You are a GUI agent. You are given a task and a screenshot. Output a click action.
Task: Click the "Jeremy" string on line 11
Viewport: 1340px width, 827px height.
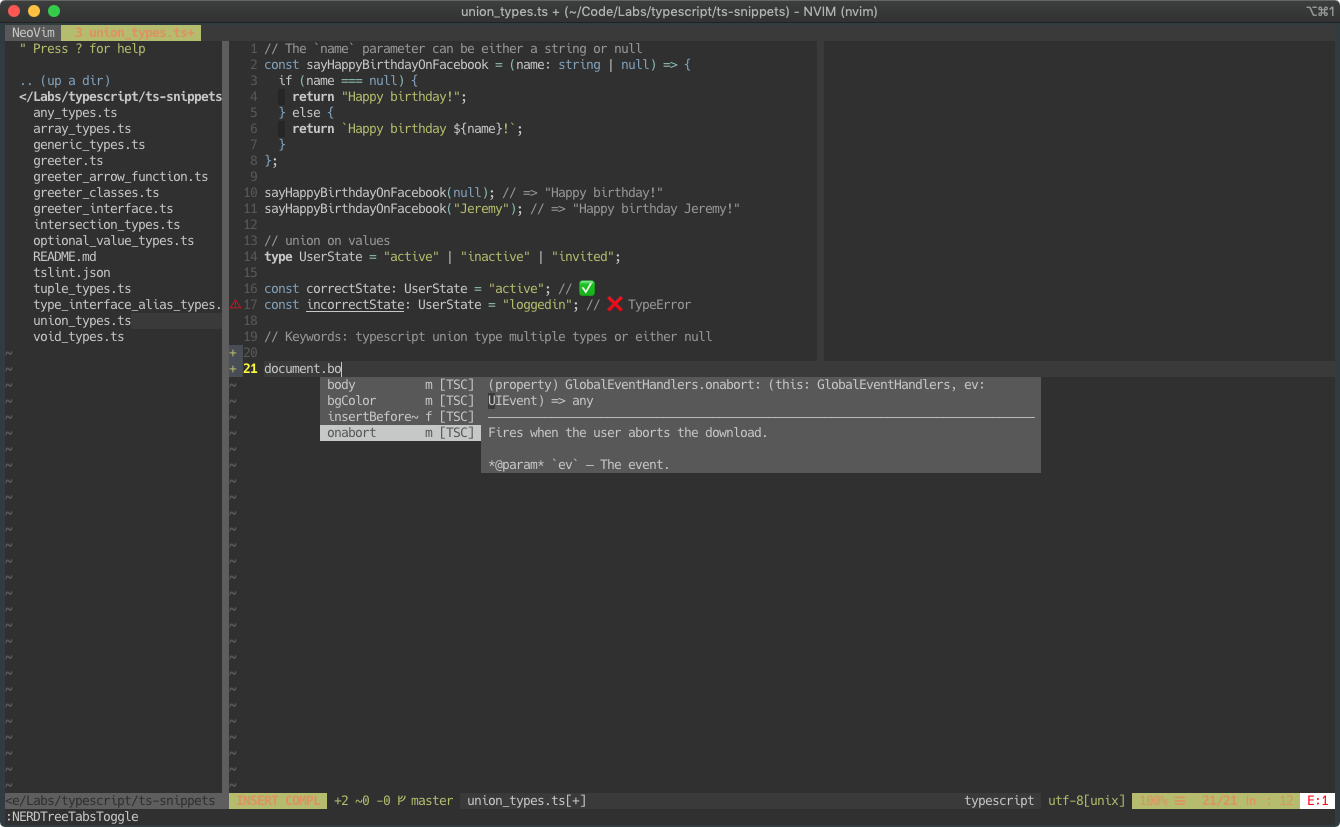[485, 209]
